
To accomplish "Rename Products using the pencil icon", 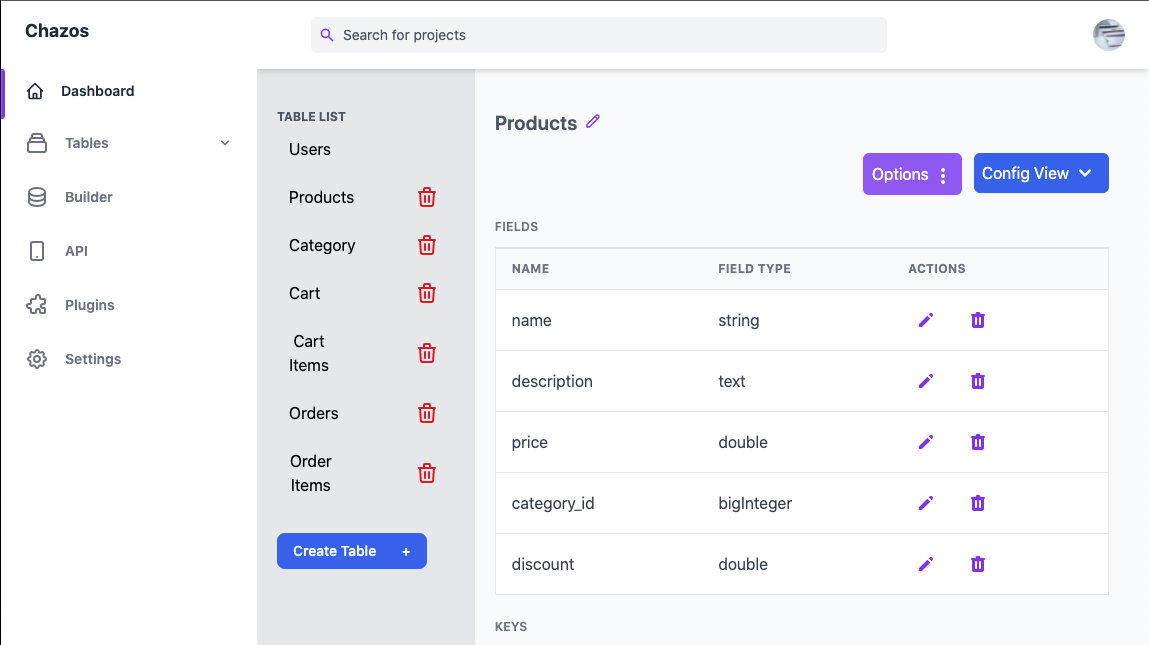I will tap(593, 122).
